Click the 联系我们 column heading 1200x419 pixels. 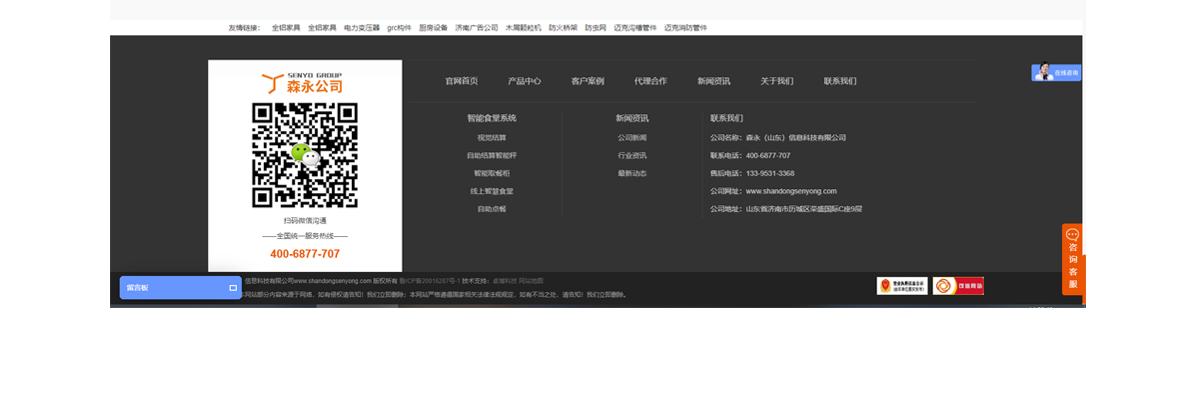[x=727, y=118]
